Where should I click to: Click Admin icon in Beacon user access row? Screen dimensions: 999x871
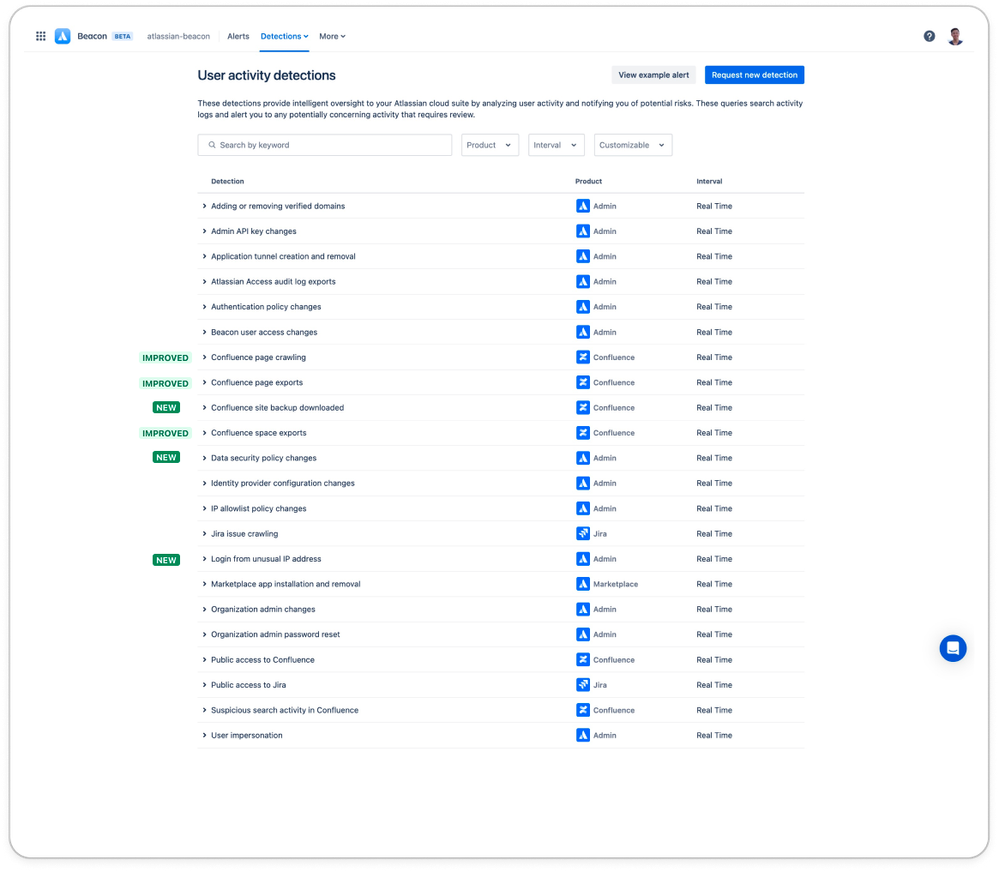click(583, 332)
